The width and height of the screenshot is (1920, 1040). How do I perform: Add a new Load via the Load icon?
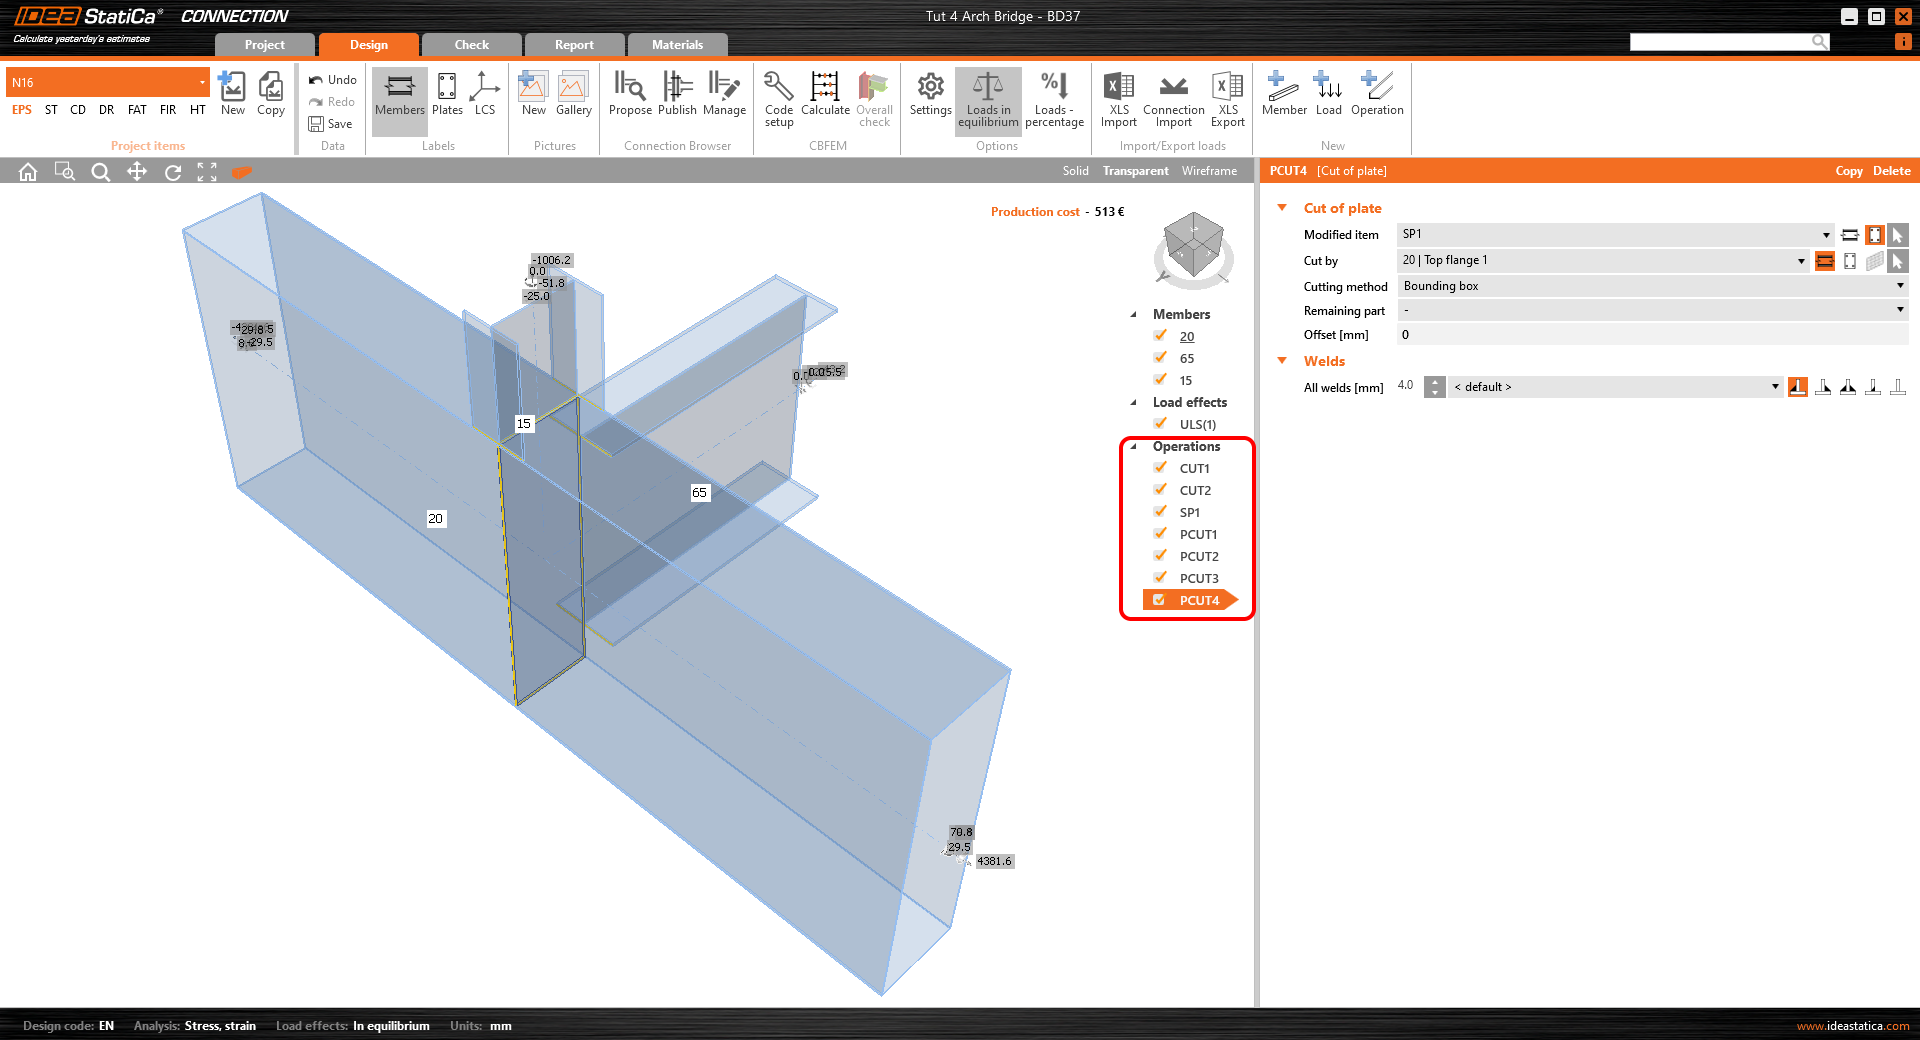(1328, 95)
